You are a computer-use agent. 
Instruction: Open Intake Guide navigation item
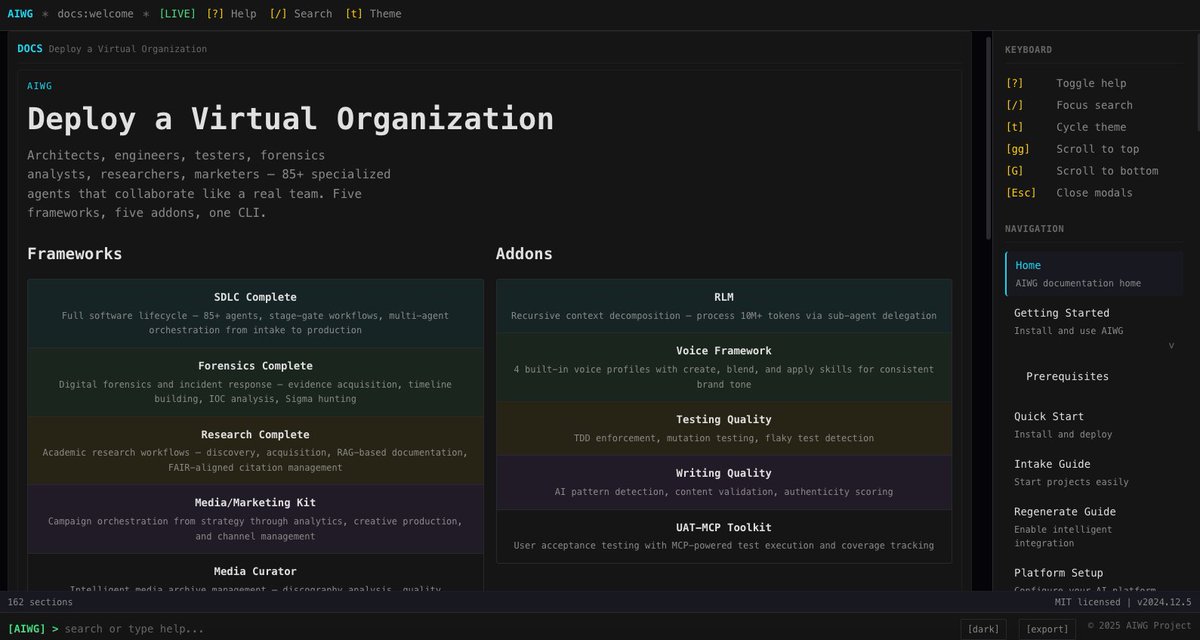coord(1094,472)
